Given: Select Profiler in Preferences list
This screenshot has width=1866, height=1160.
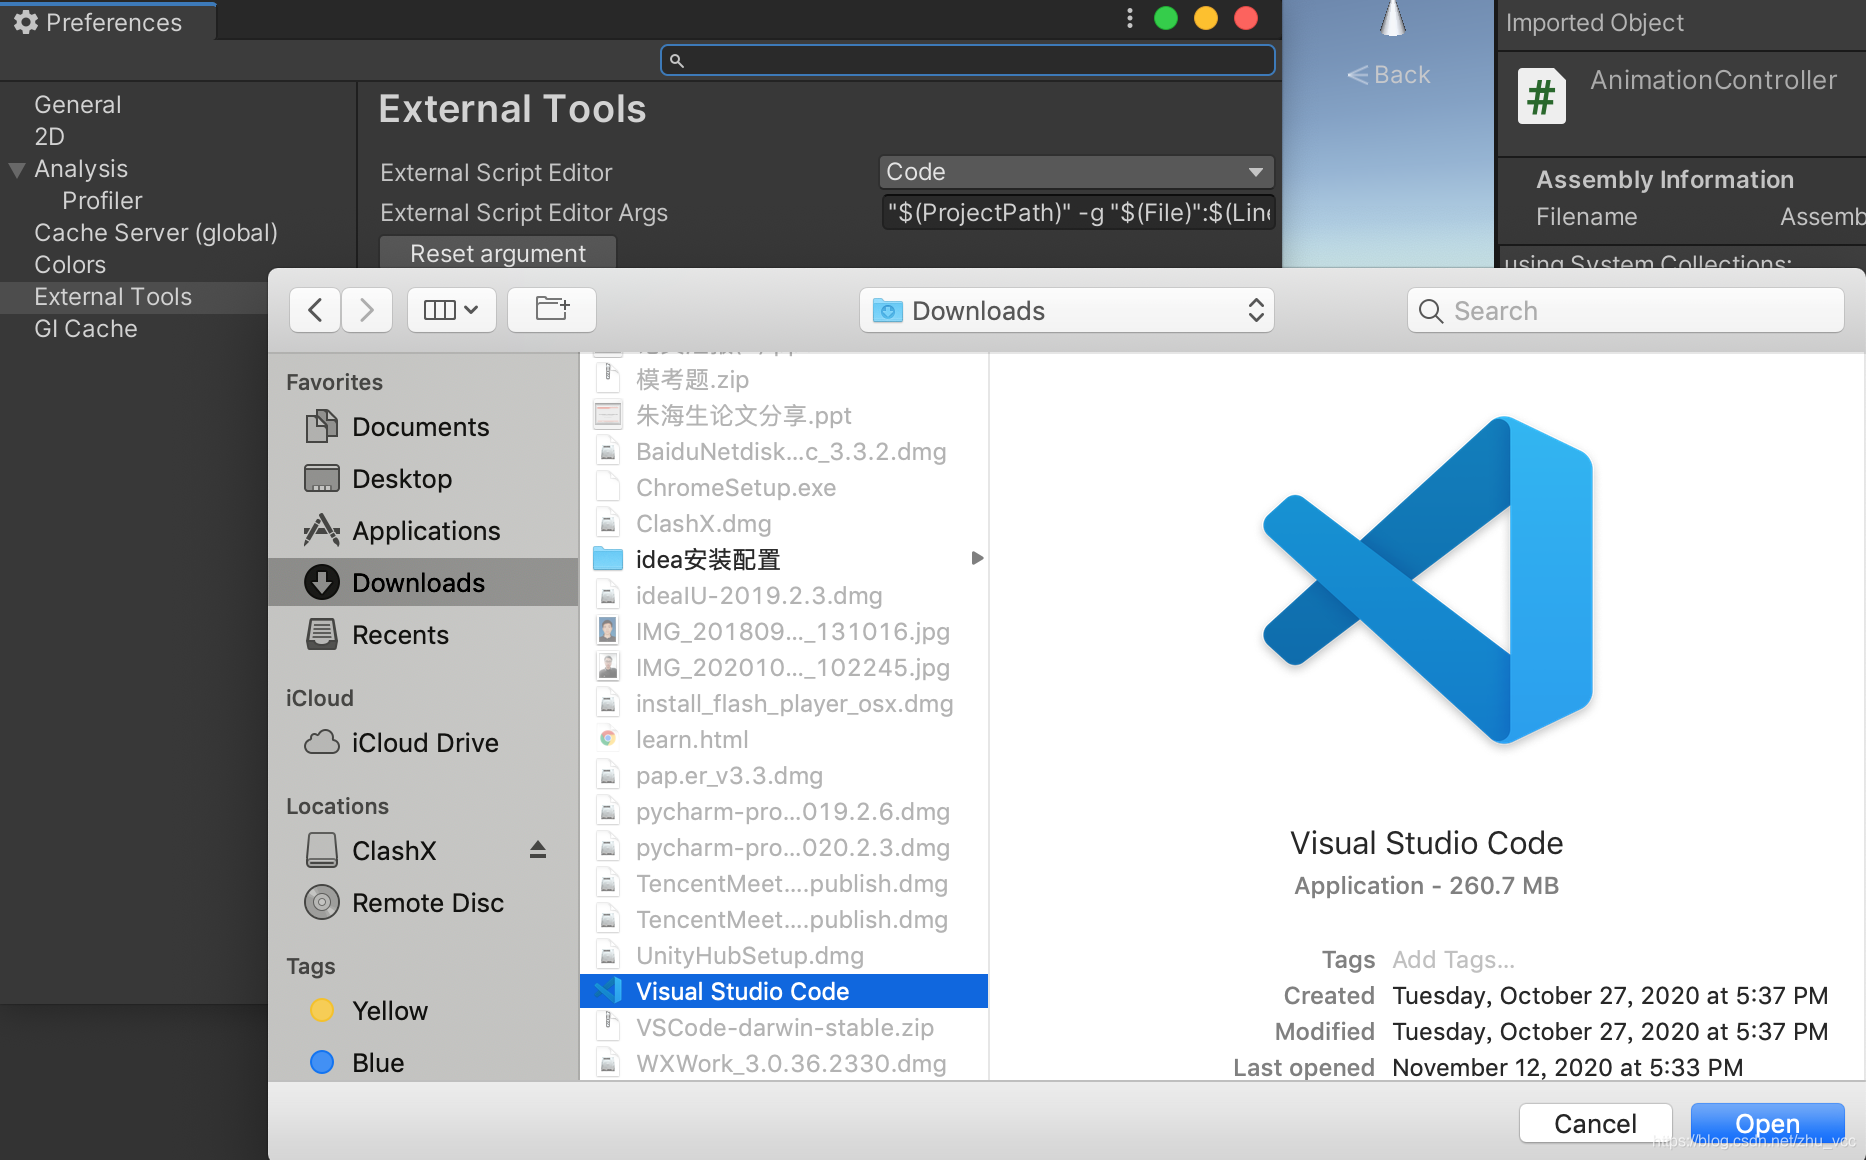Looking at the screenshot, I should (x=102, y=201).
